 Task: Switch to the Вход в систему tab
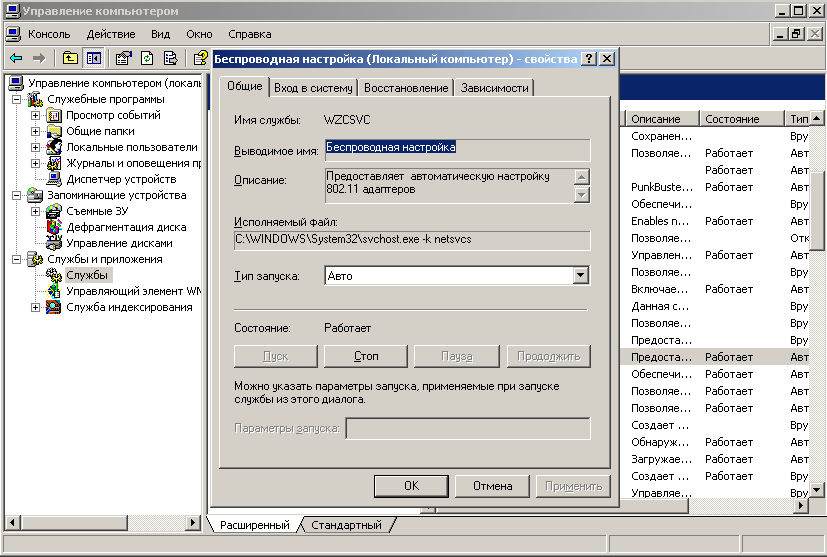click(313, 88)
